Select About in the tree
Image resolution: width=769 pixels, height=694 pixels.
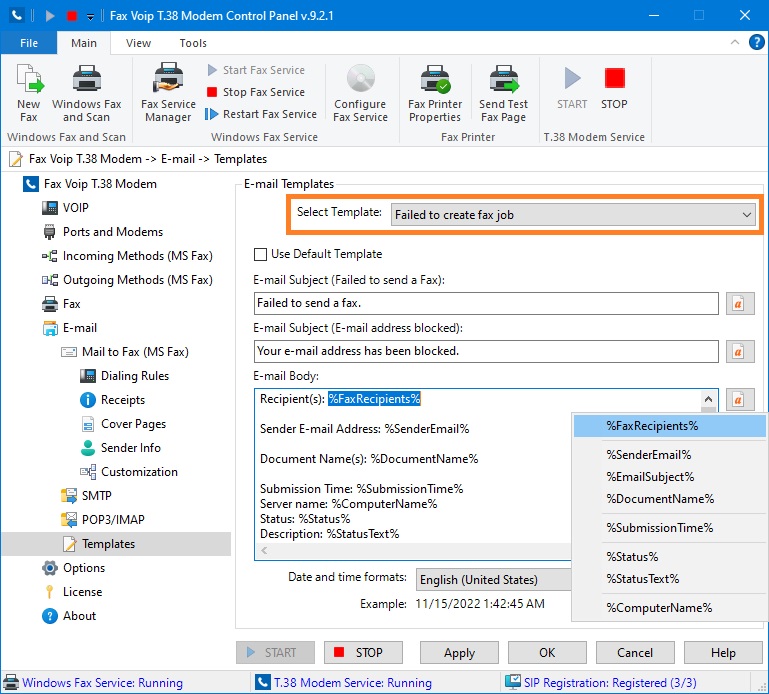(69, 616)
